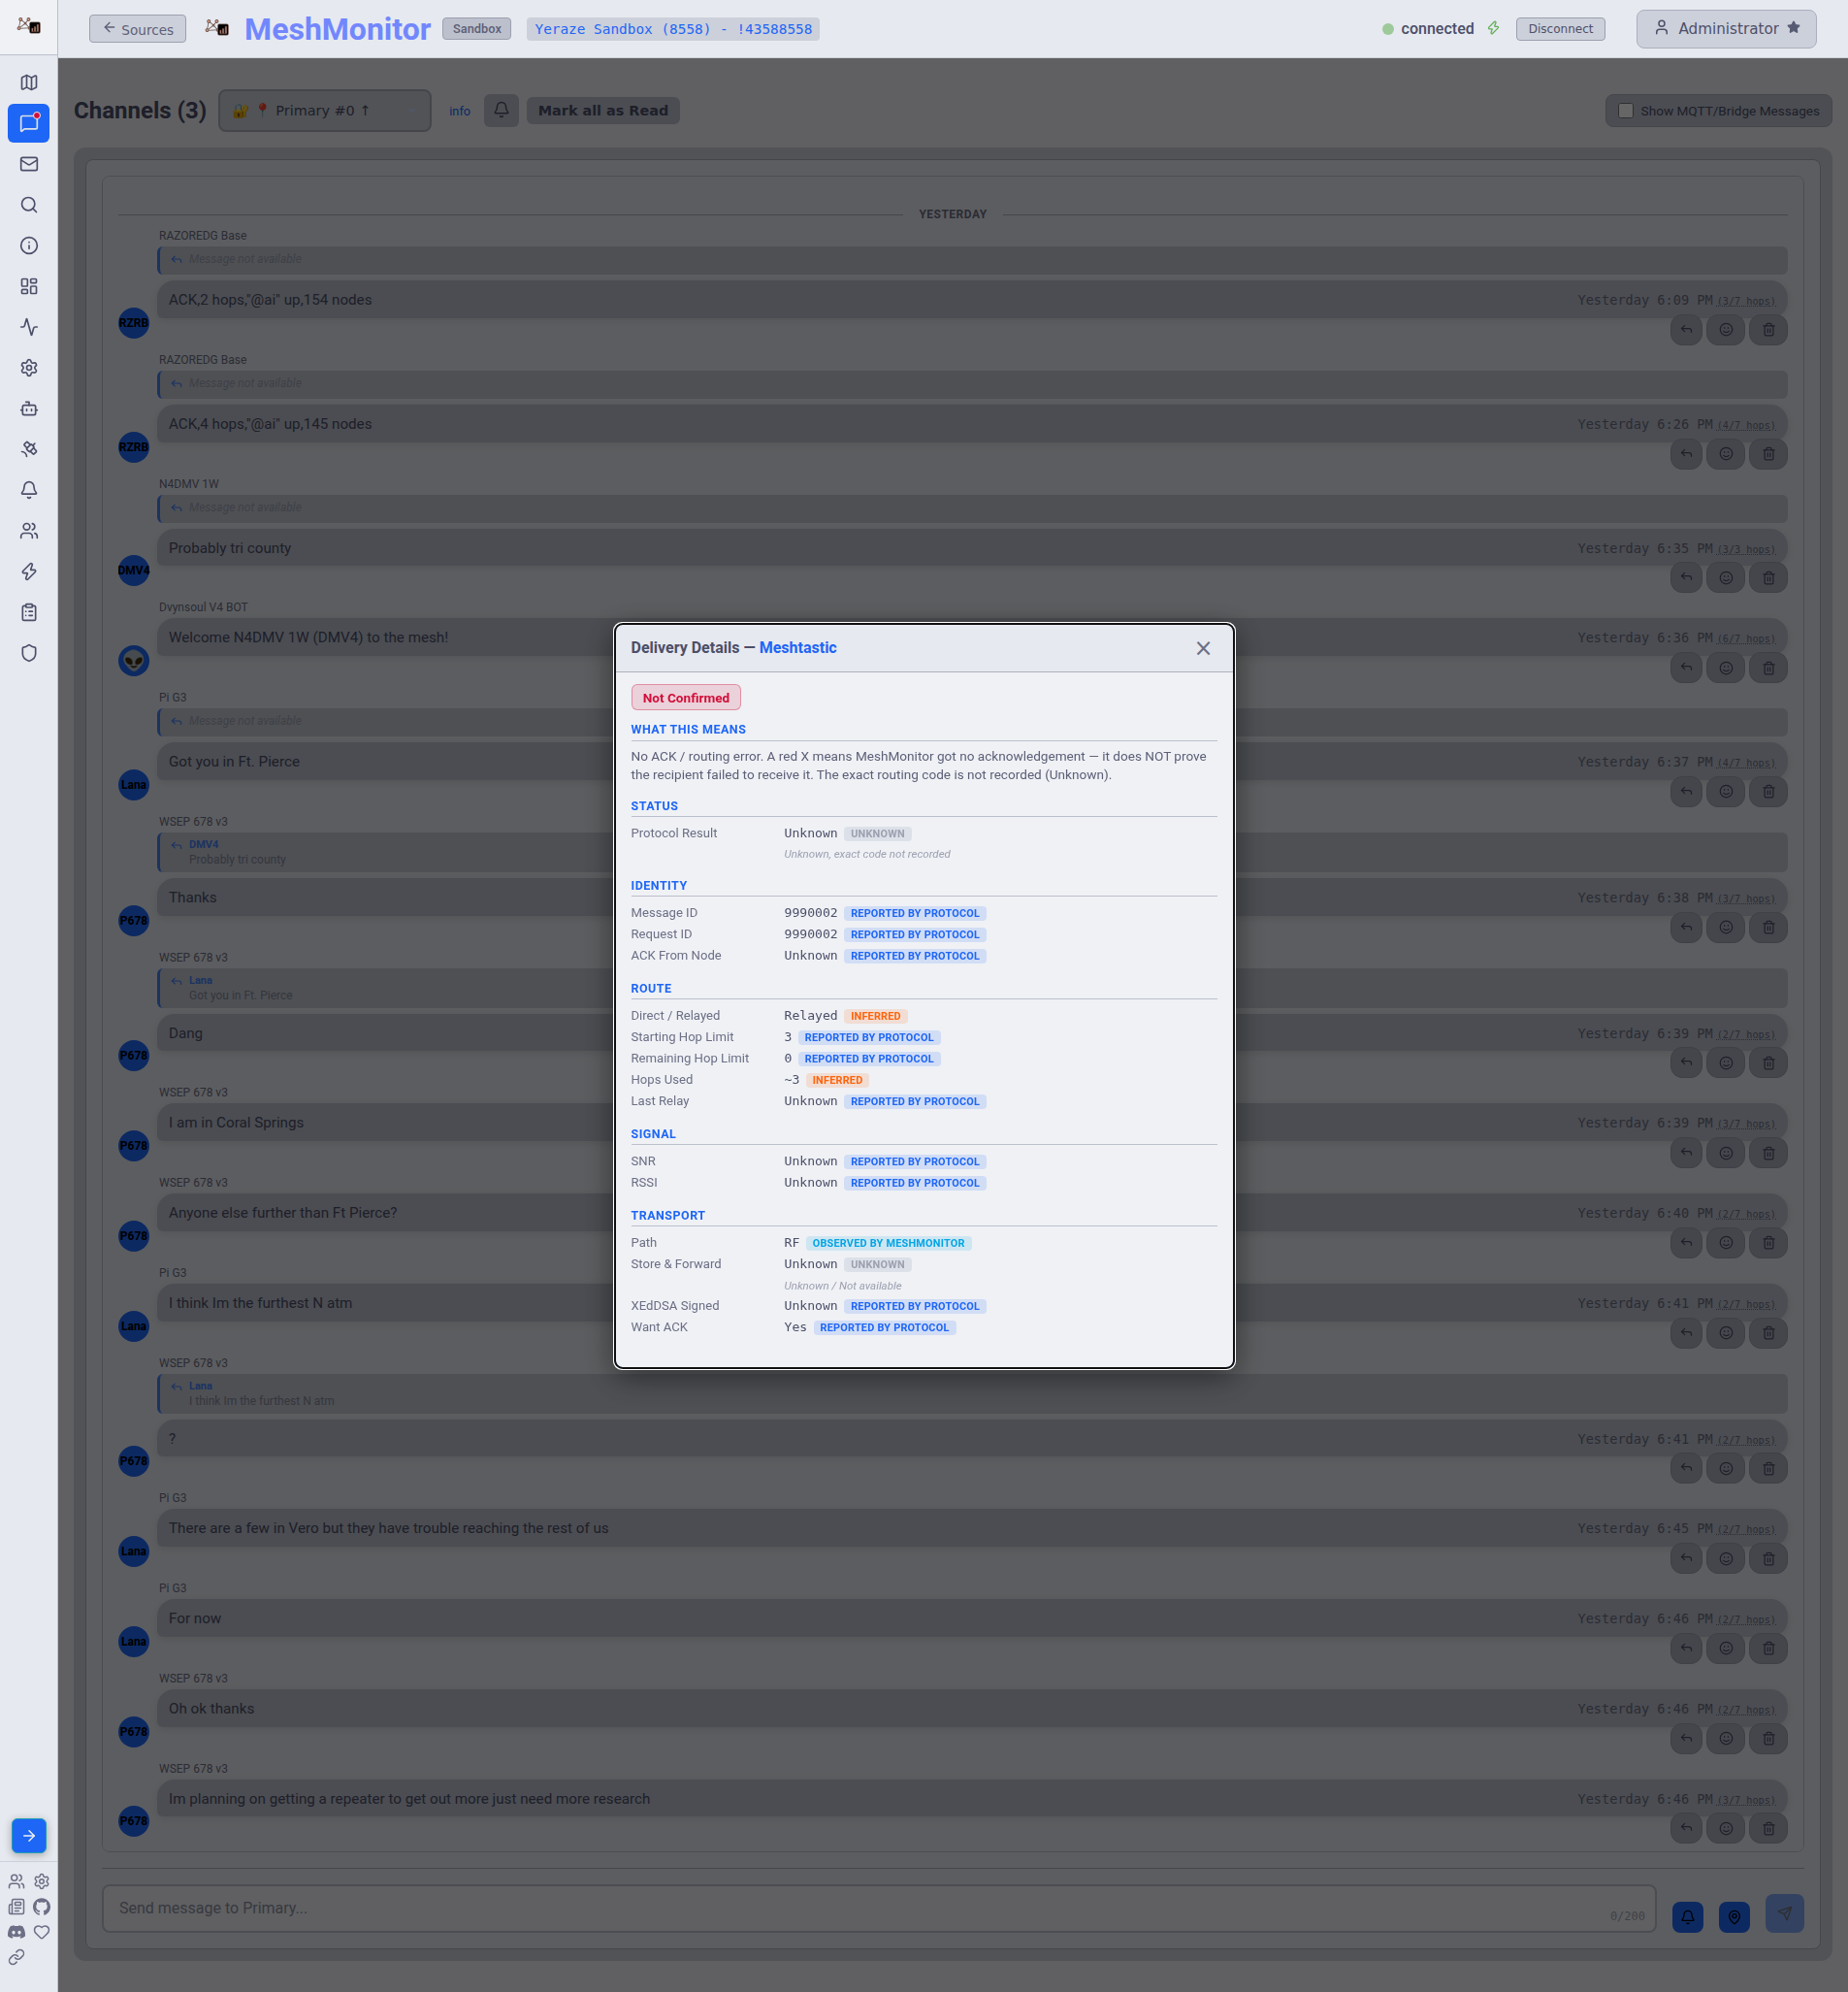The height and width of the screenshot is (1992, 1848).
Task: Open the Primary #0 channel dropdown
Action: pyautogui.click(x=325, y=111)
